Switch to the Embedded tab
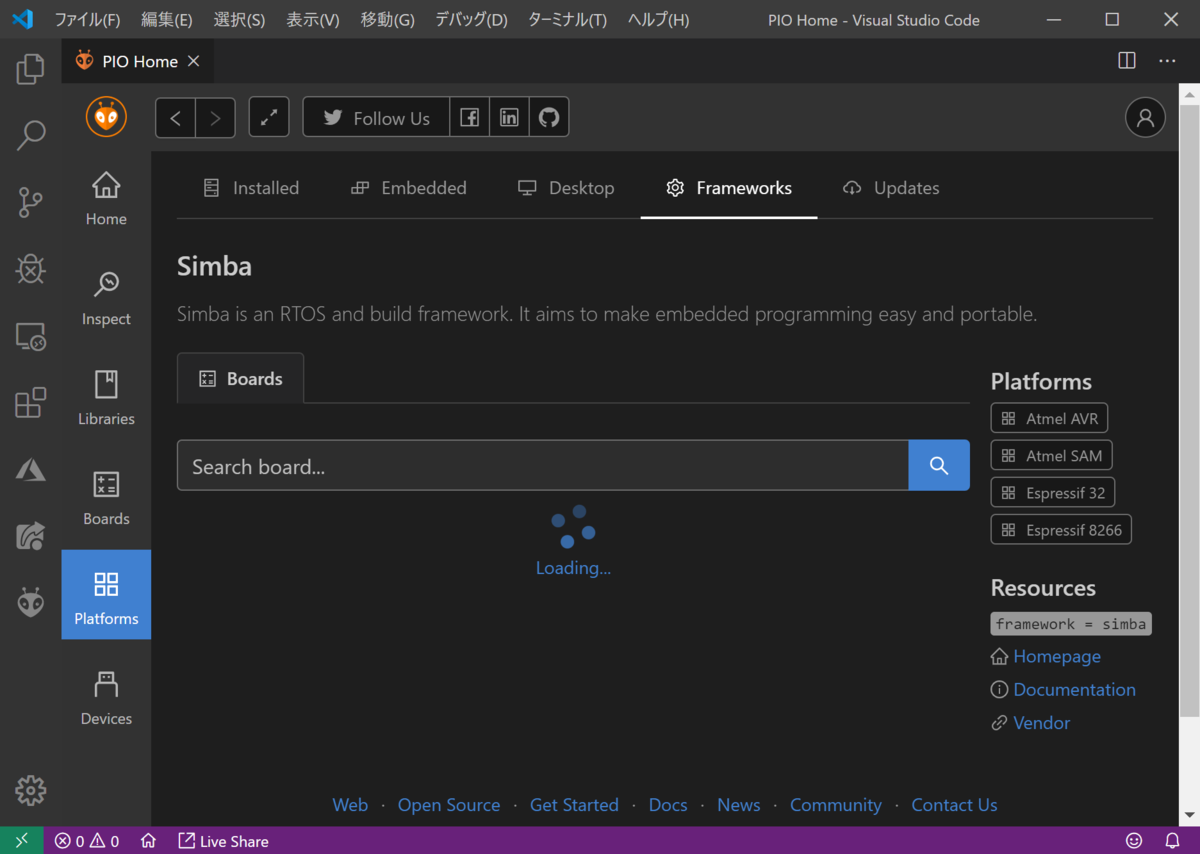Screen dimensions: 1200x854 pyautogui.click(x=409, y=188)
